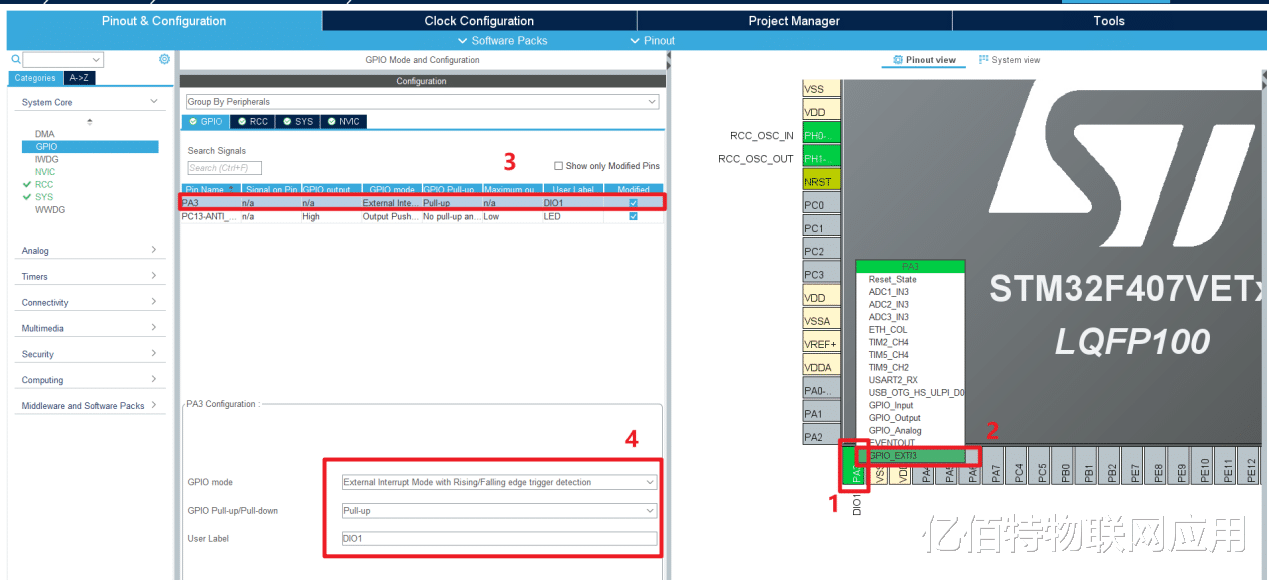The height and width of the screenshot is (580, 1269).
Task: Click the VSSA pin
Action: [x=822, y=321]
